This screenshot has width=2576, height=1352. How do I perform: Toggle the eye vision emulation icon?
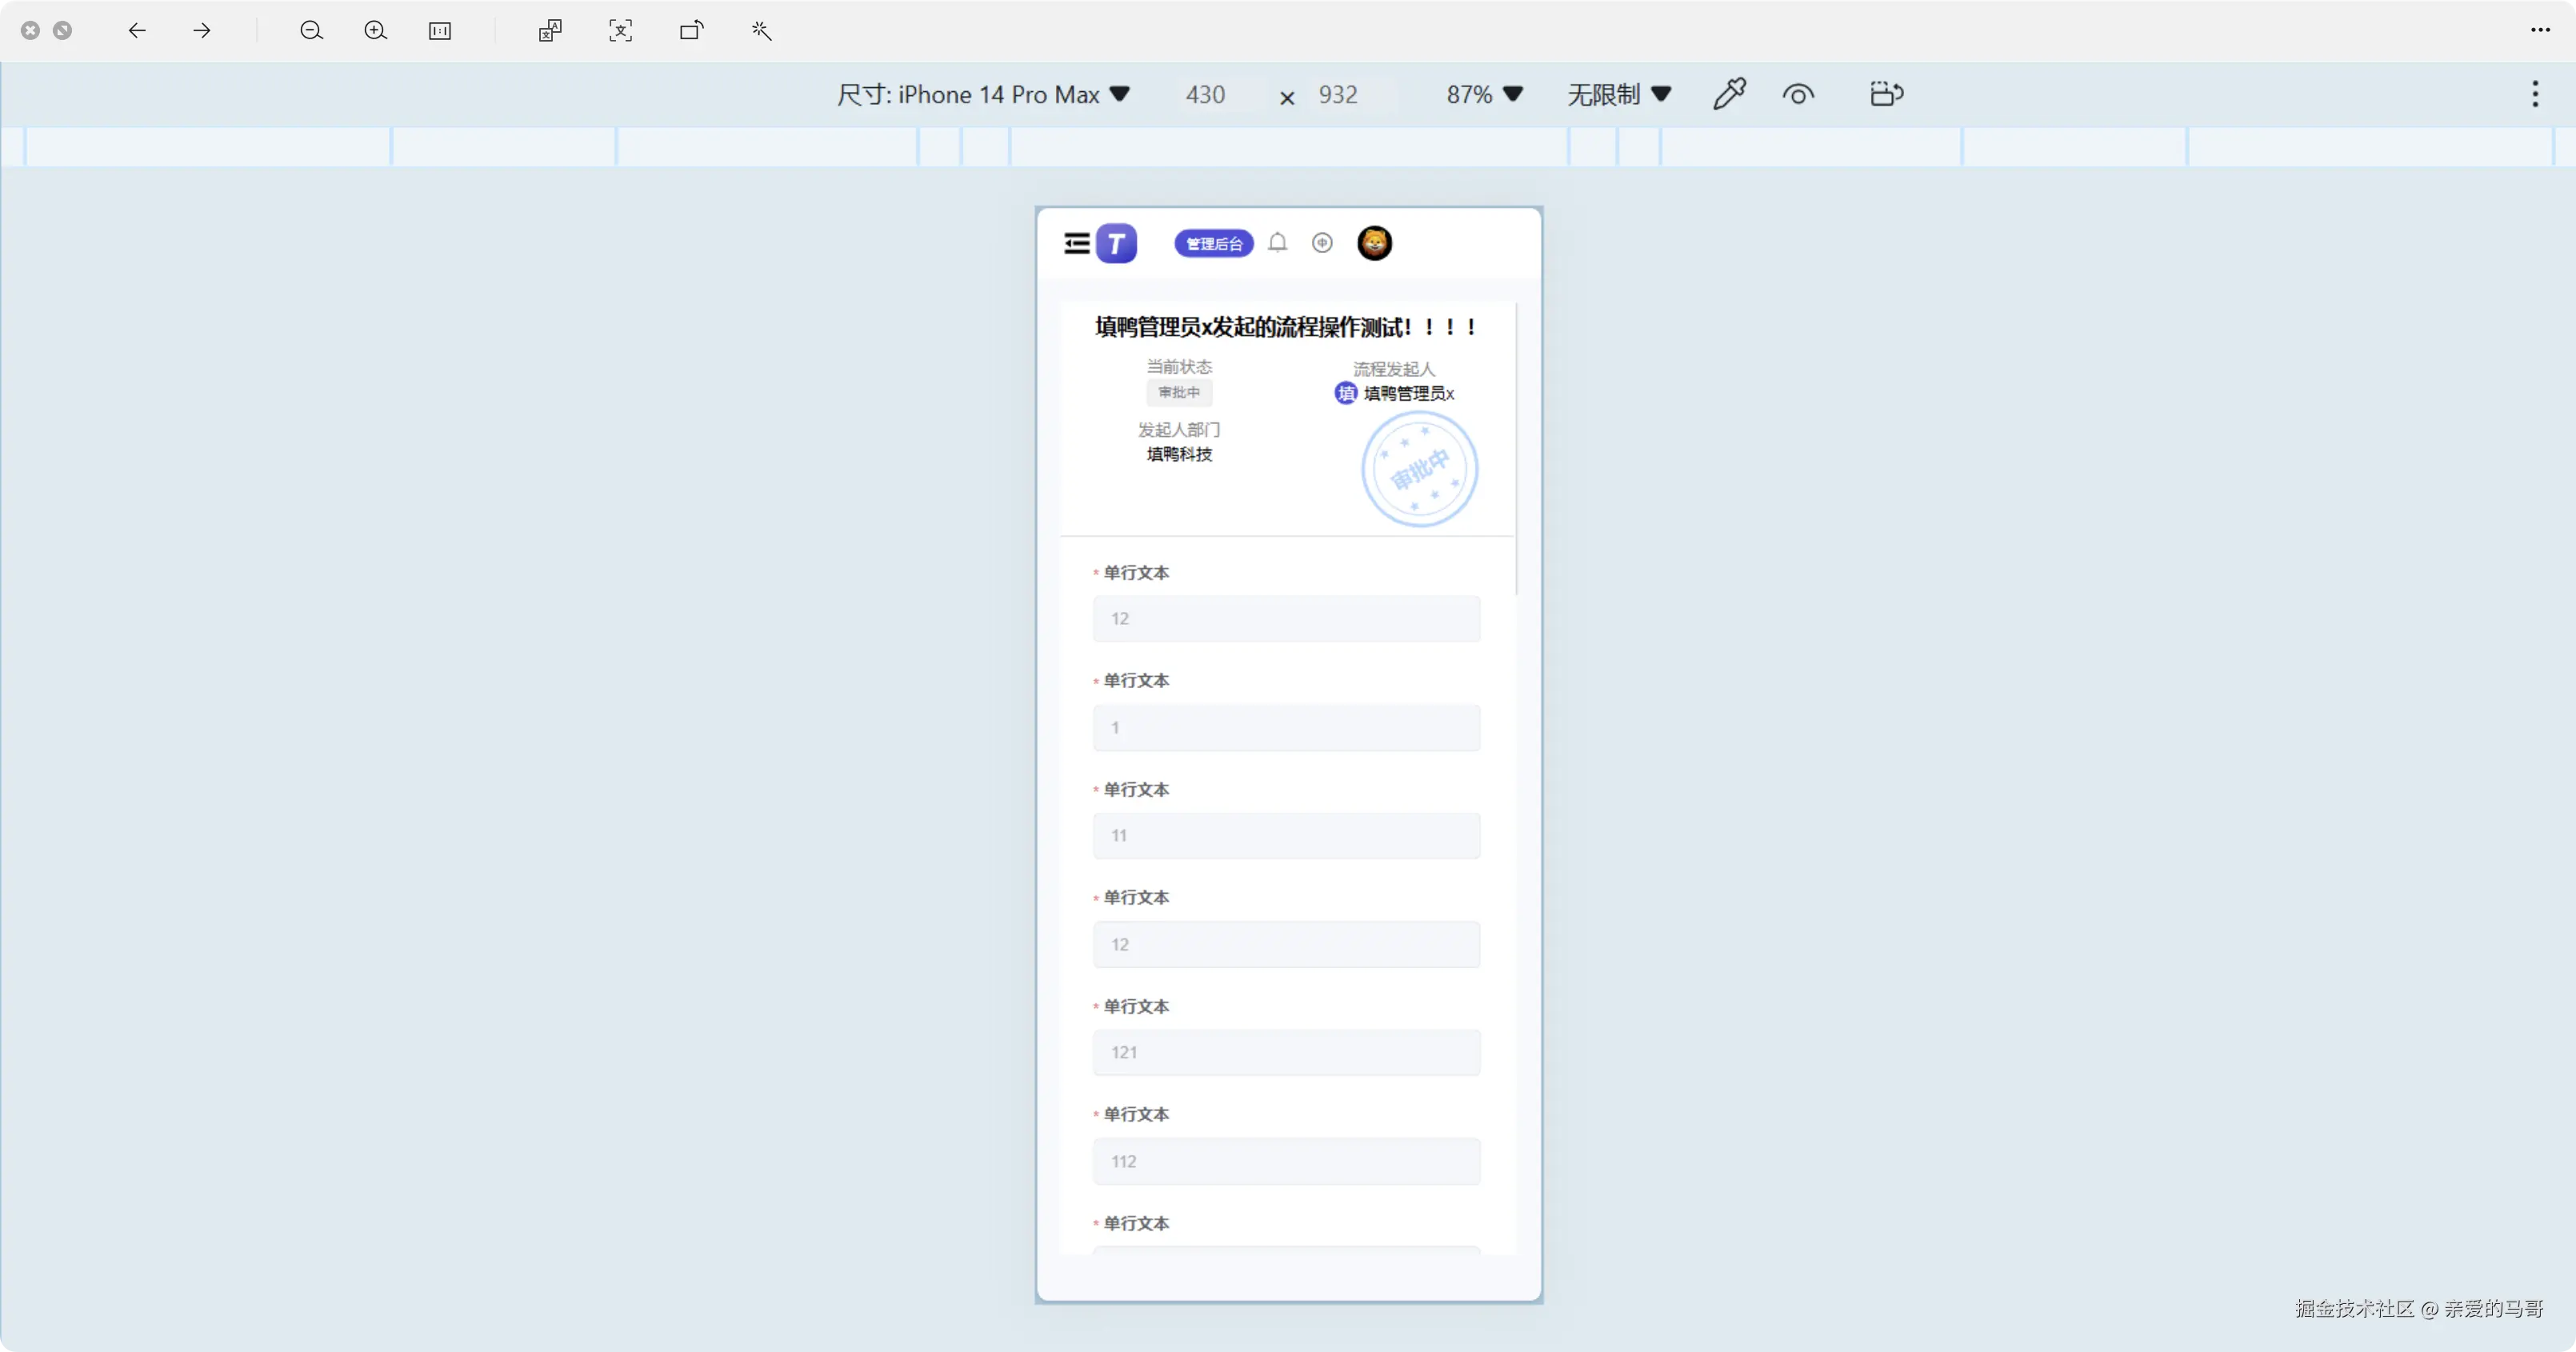point(1798,94)
